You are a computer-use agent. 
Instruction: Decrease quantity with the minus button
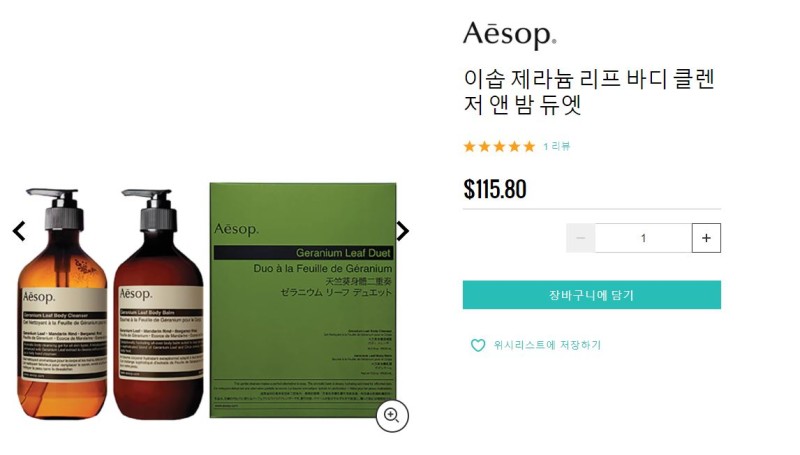click(581, 238)
